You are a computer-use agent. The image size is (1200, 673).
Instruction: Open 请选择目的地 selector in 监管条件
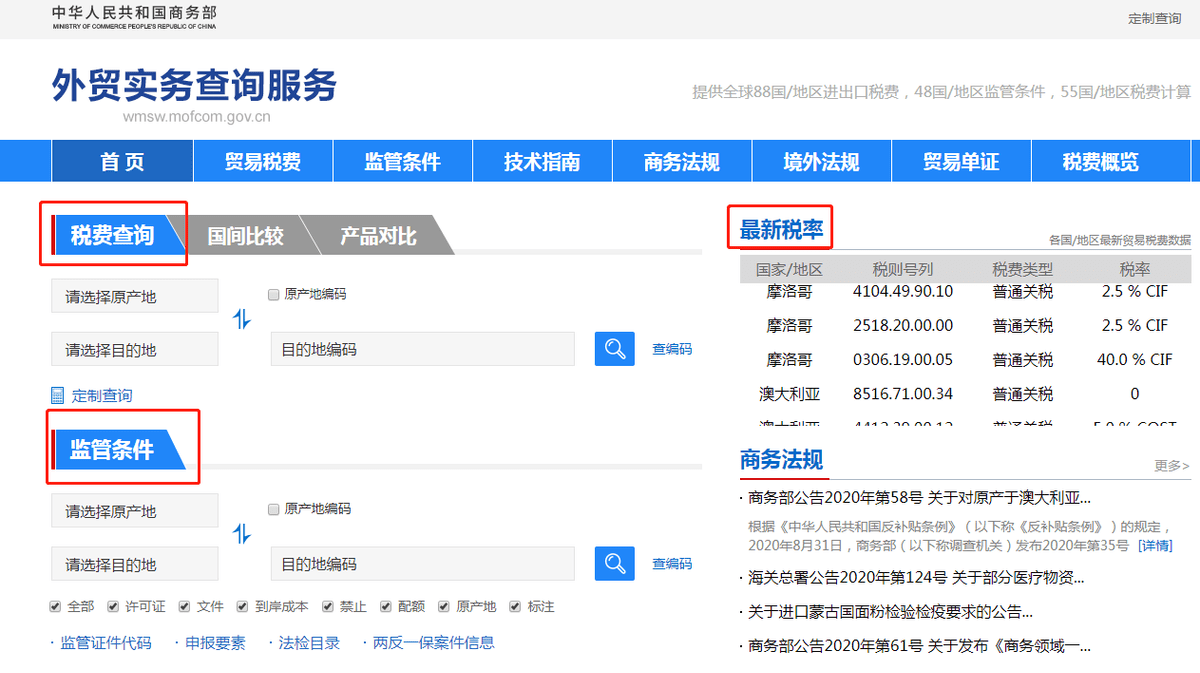tap(134, 563)
